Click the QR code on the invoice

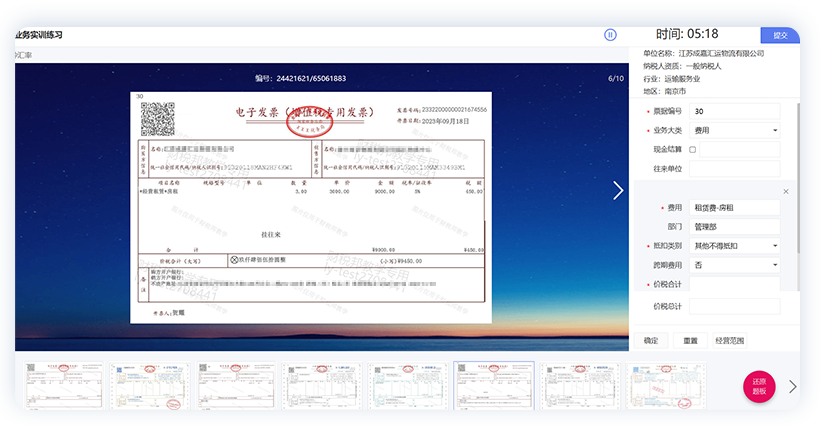click(x=158, y=119)
